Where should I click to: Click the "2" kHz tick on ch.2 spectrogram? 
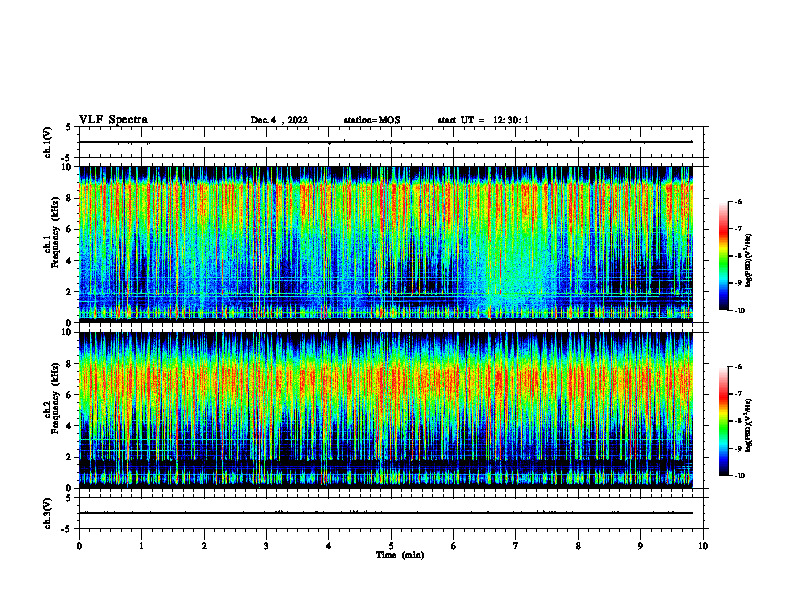point(70,457)
